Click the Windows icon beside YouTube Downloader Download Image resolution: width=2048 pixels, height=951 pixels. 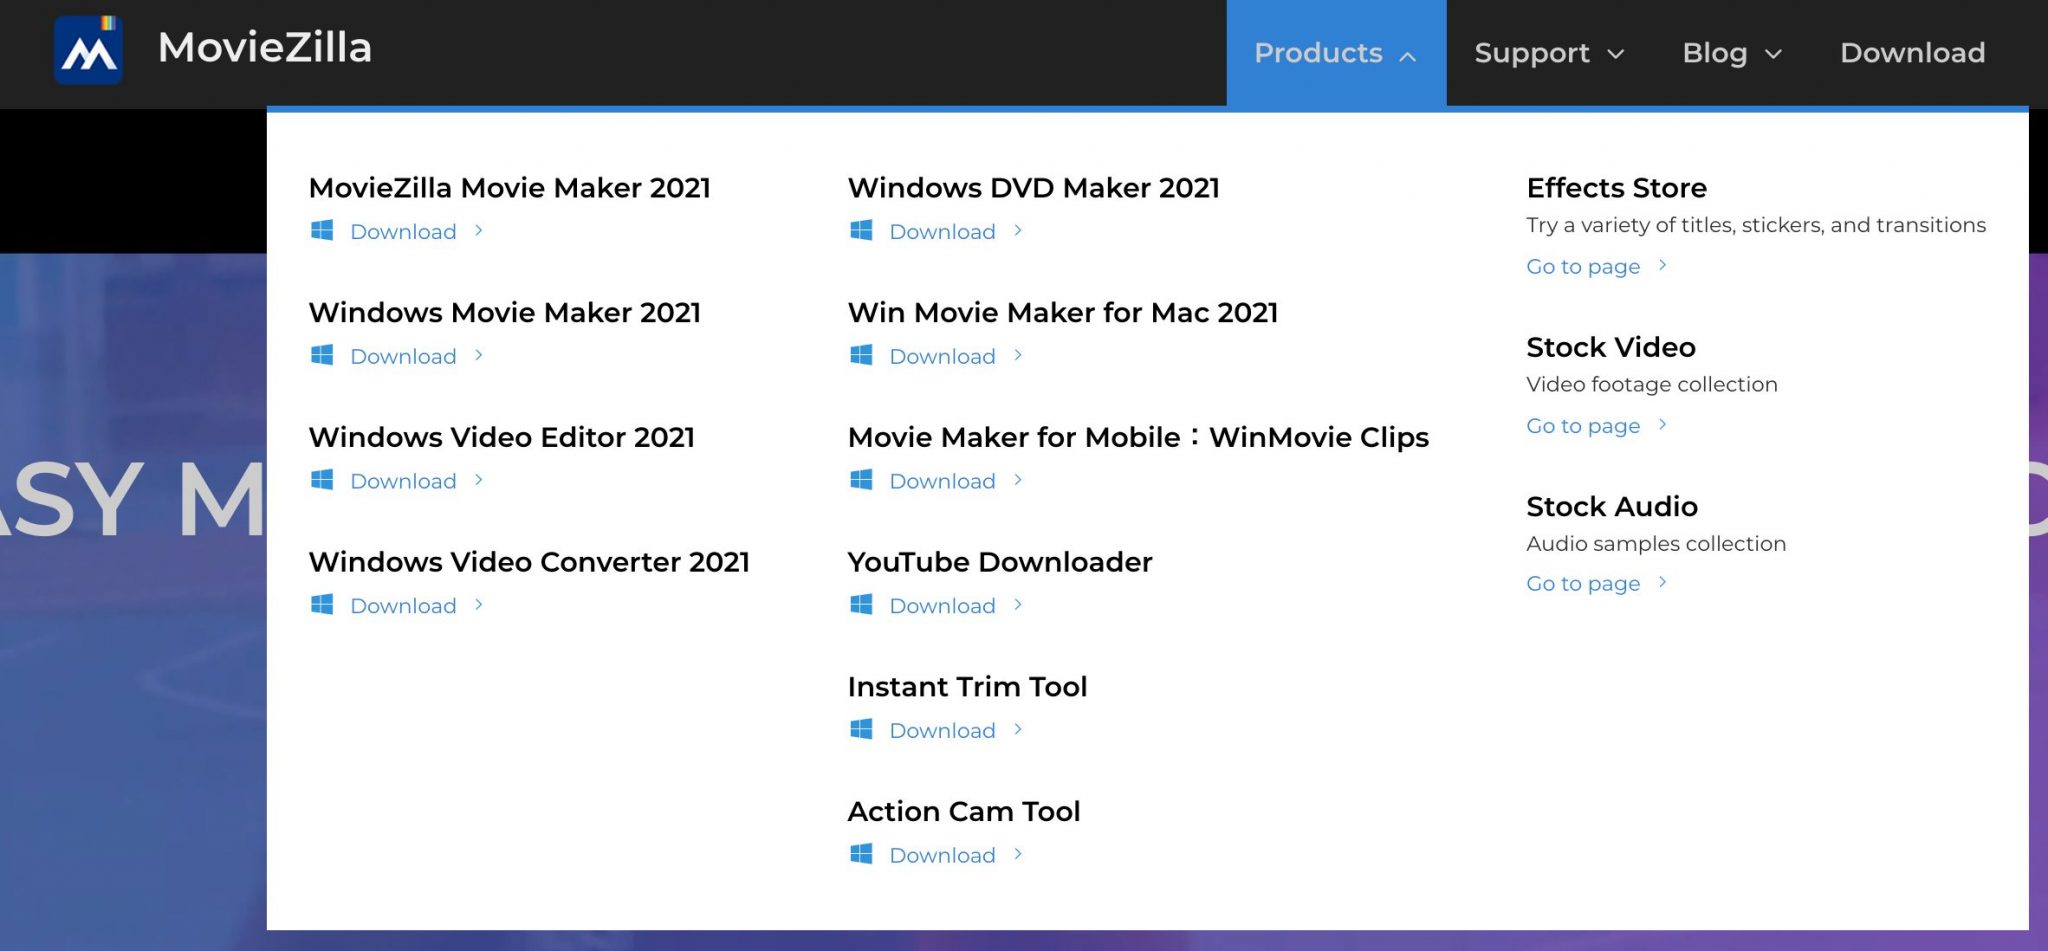(860, 604)
